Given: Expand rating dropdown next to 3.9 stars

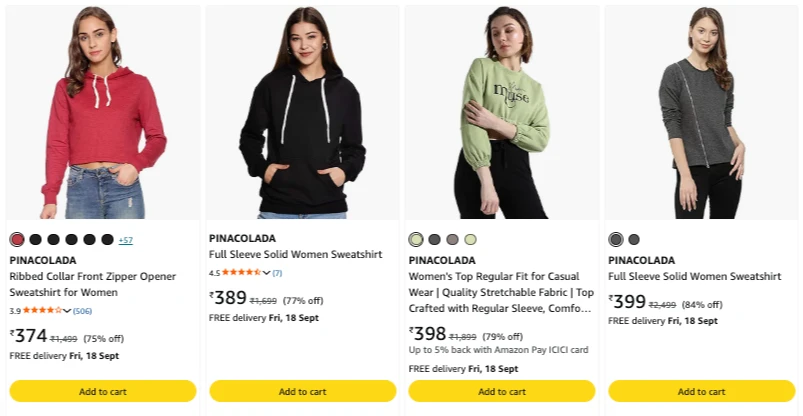Looking at the screenshot, I should [67, 310].
